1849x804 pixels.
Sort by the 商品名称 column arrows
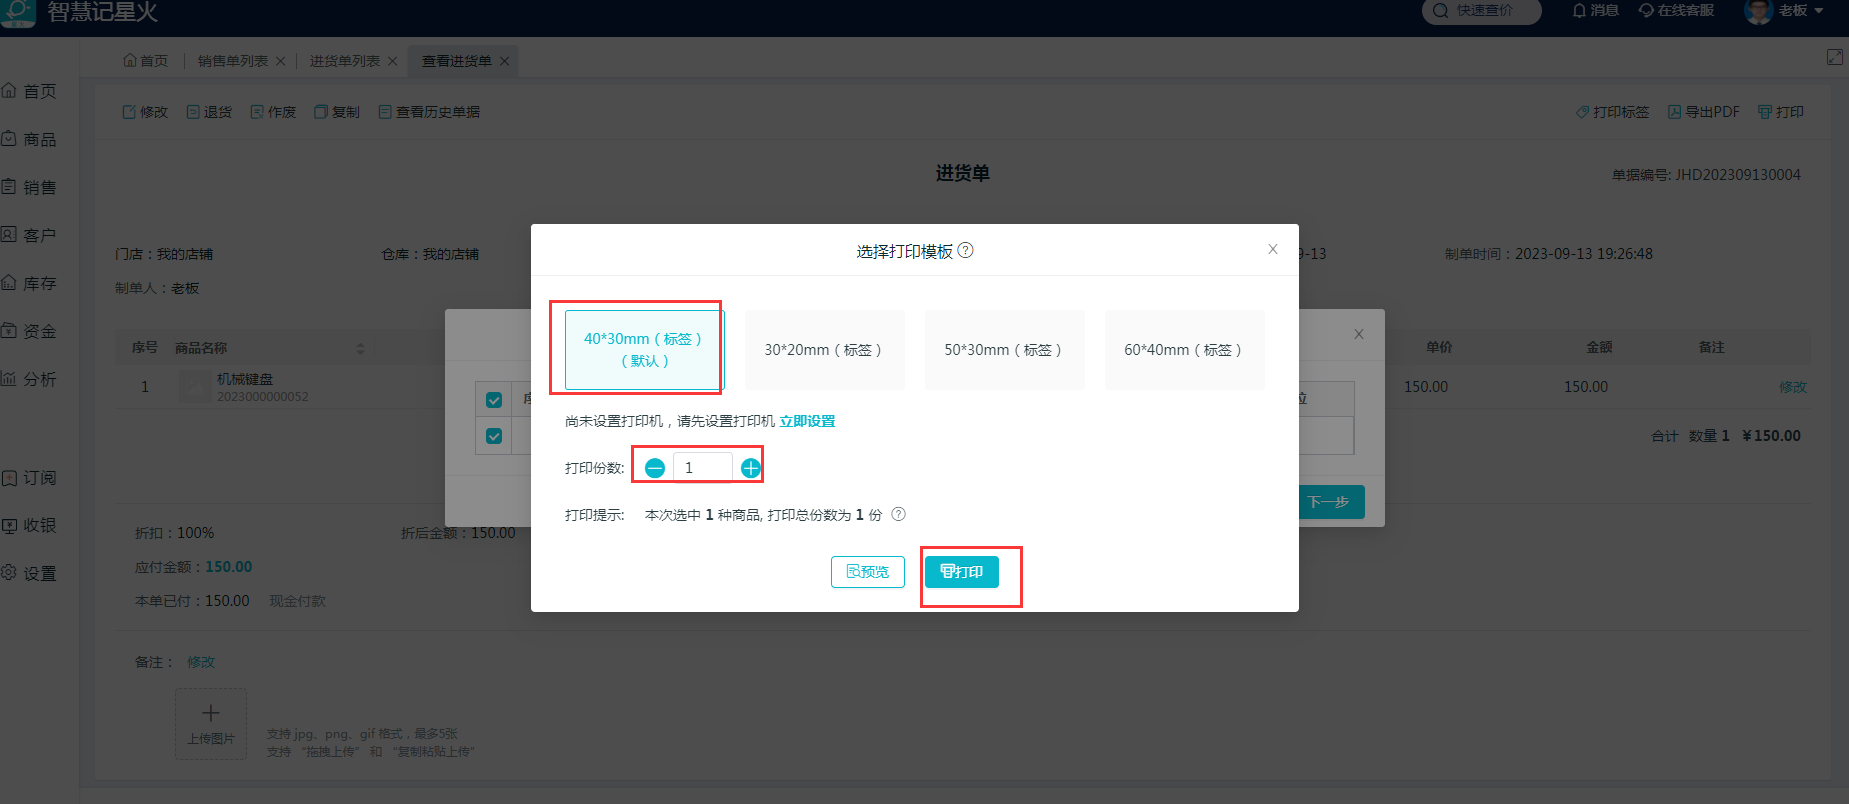pos(360,348)
